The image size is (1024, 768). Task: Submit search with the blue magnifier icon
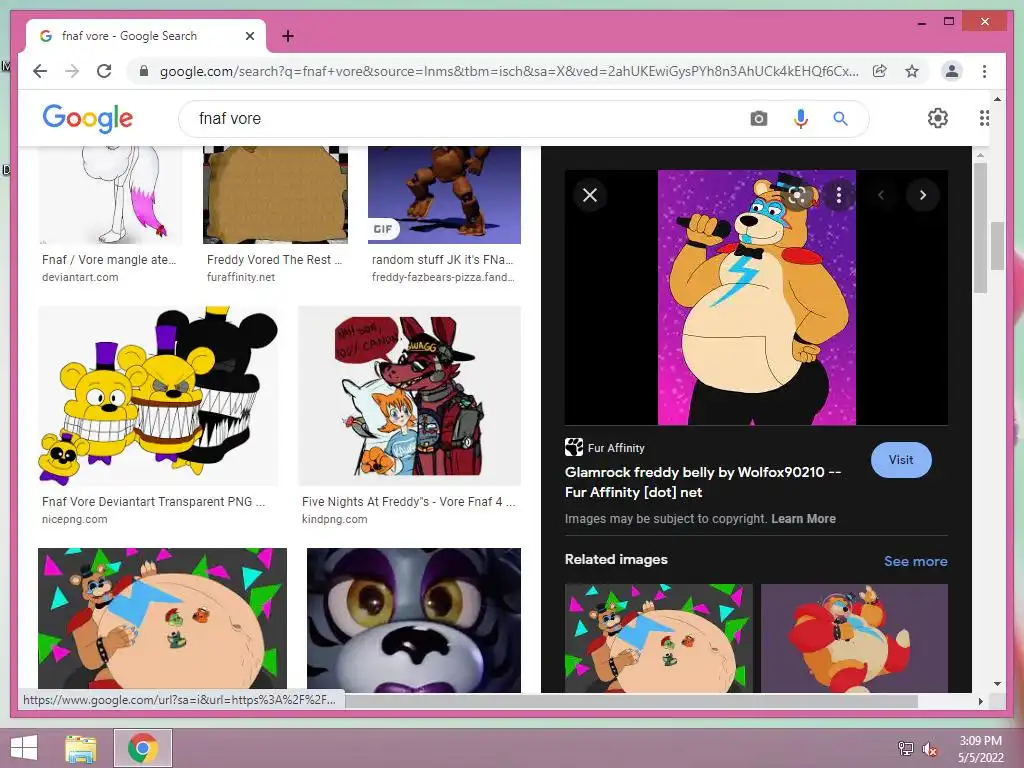840,118
